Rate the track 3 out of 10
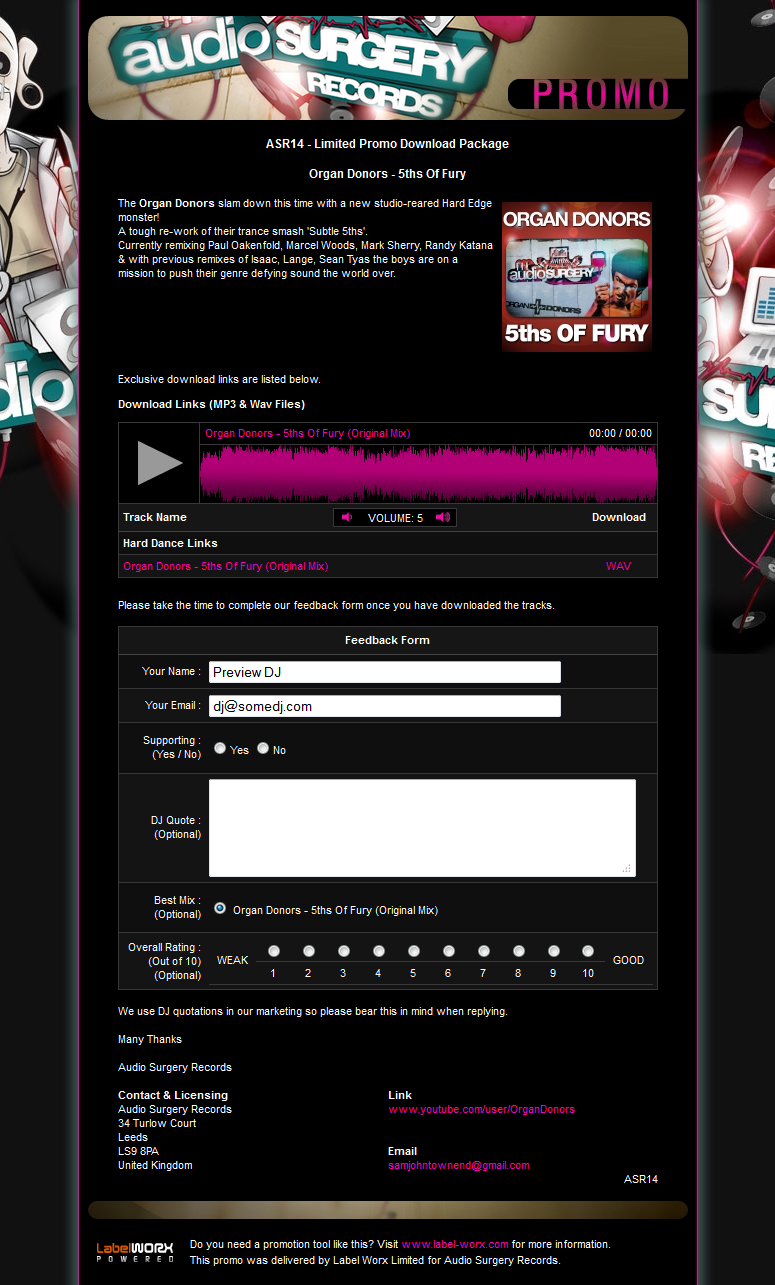Screen dimensions: 775x1285 coord(344,951)
